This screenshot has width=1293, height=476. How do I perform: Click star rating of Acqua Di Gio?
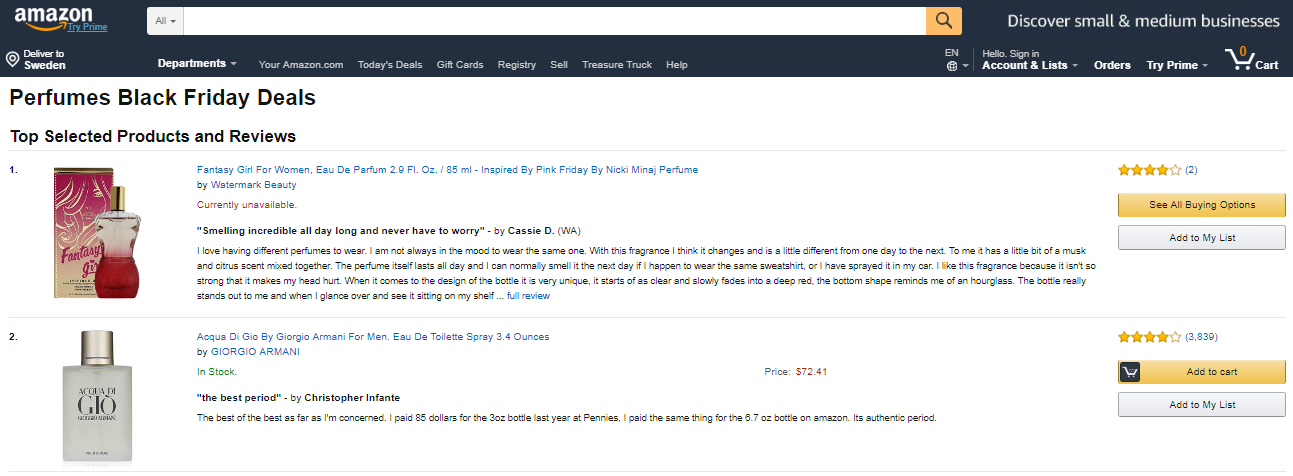tap(1149, 337)
